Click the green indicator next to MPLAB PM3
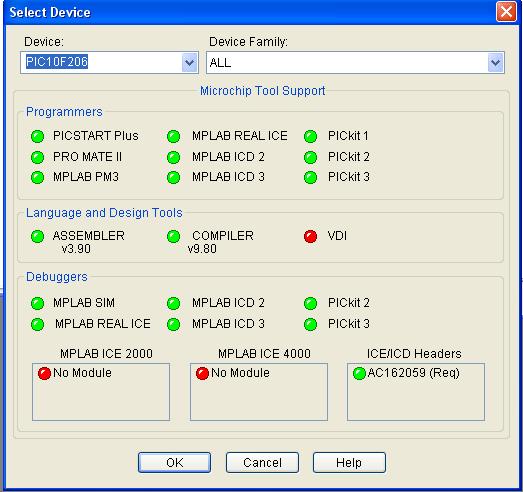This screenshot has width=523, height=492. click(37, 177)
